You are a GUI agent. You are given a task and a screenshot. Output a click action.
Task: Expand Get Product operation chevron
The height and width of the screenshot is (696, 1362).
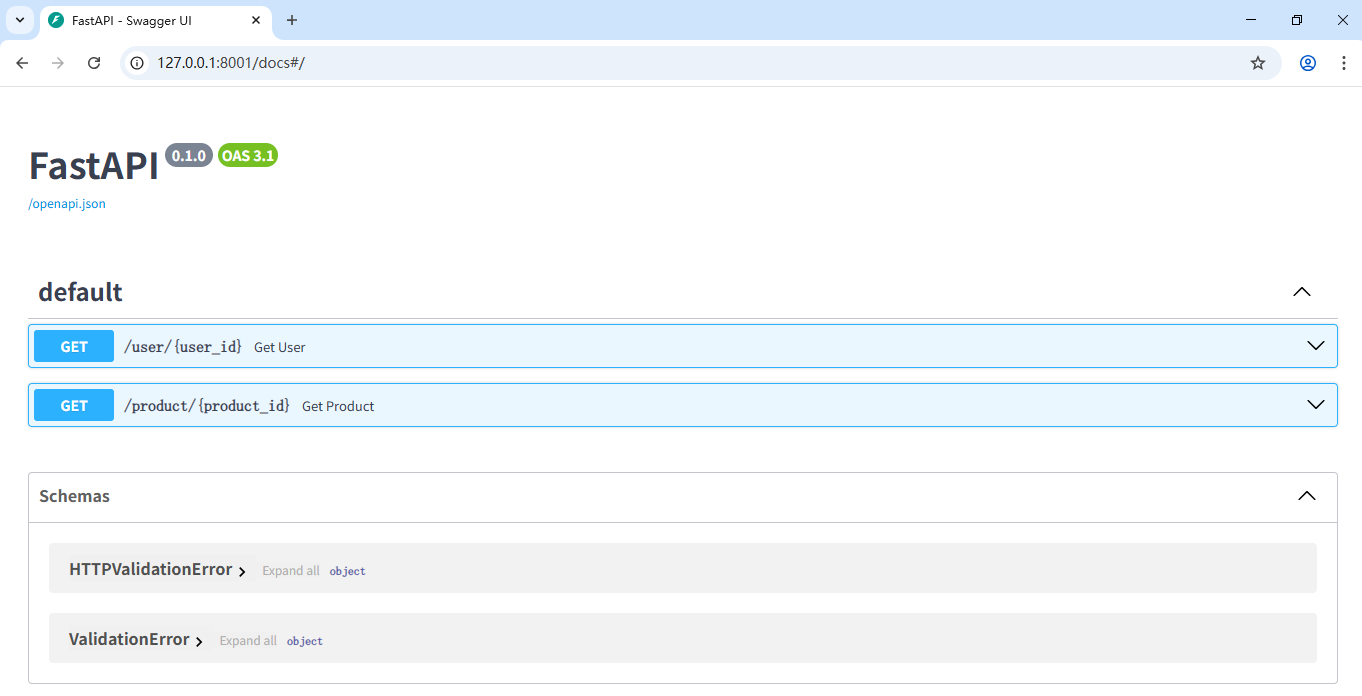point(1316,405)
